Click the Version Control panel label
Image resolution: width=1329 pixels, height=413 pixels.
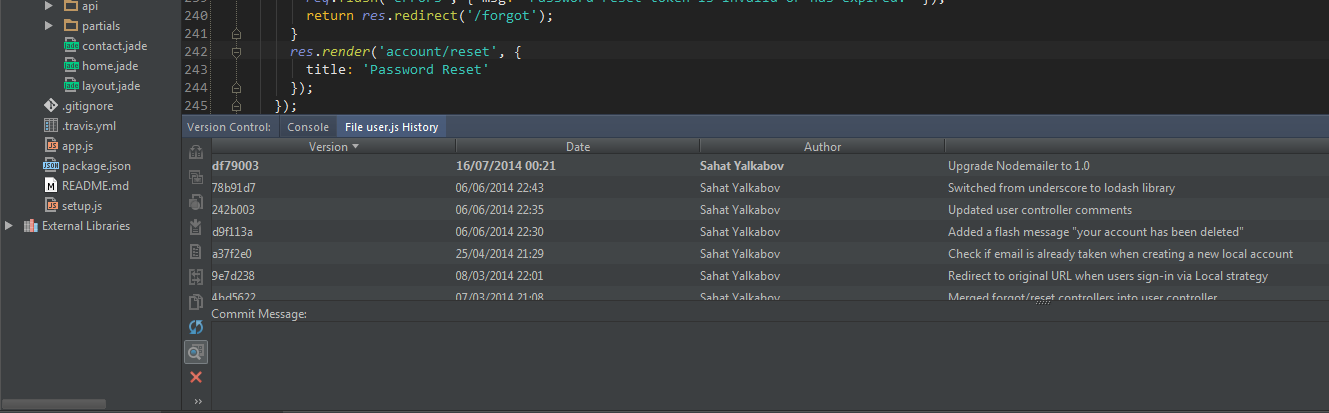[229, 127]
